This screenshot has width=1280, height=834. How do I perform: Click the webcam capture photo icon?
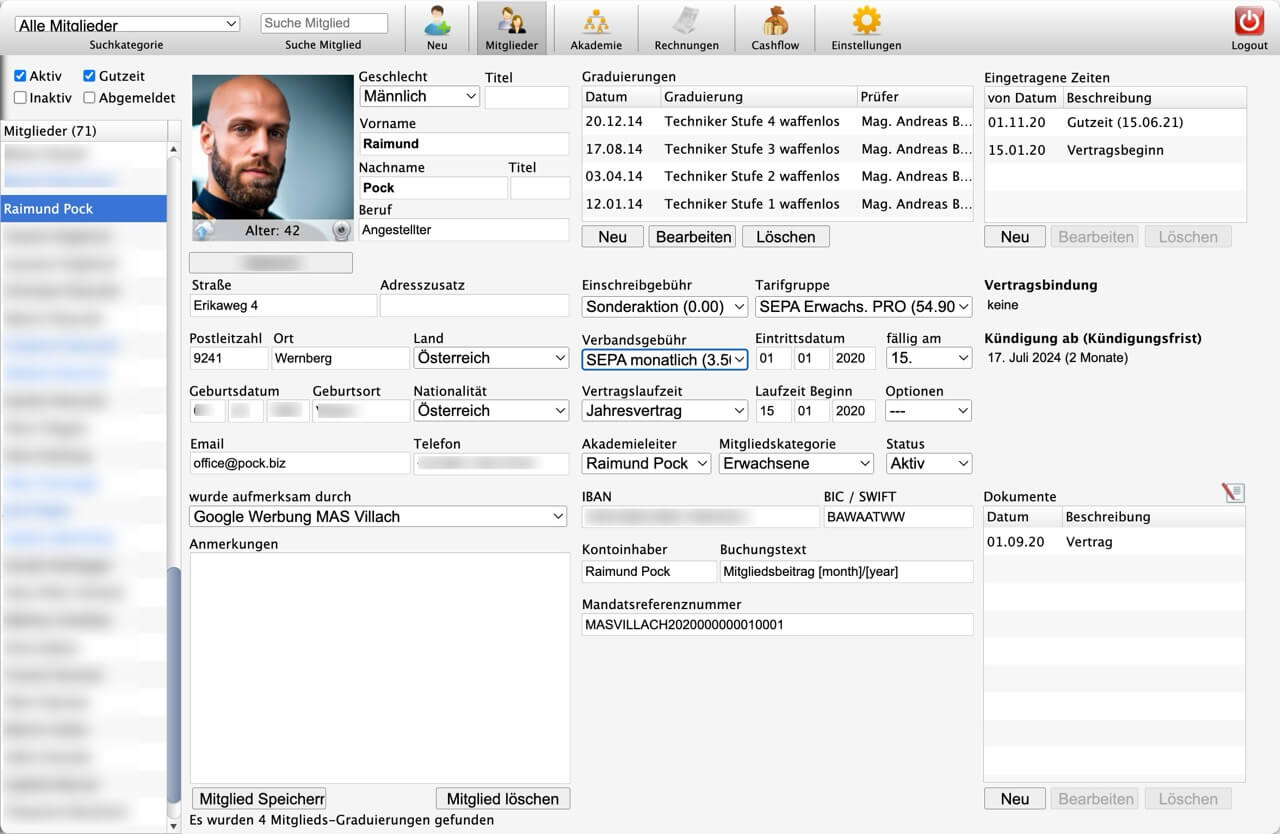pos(341,231)
